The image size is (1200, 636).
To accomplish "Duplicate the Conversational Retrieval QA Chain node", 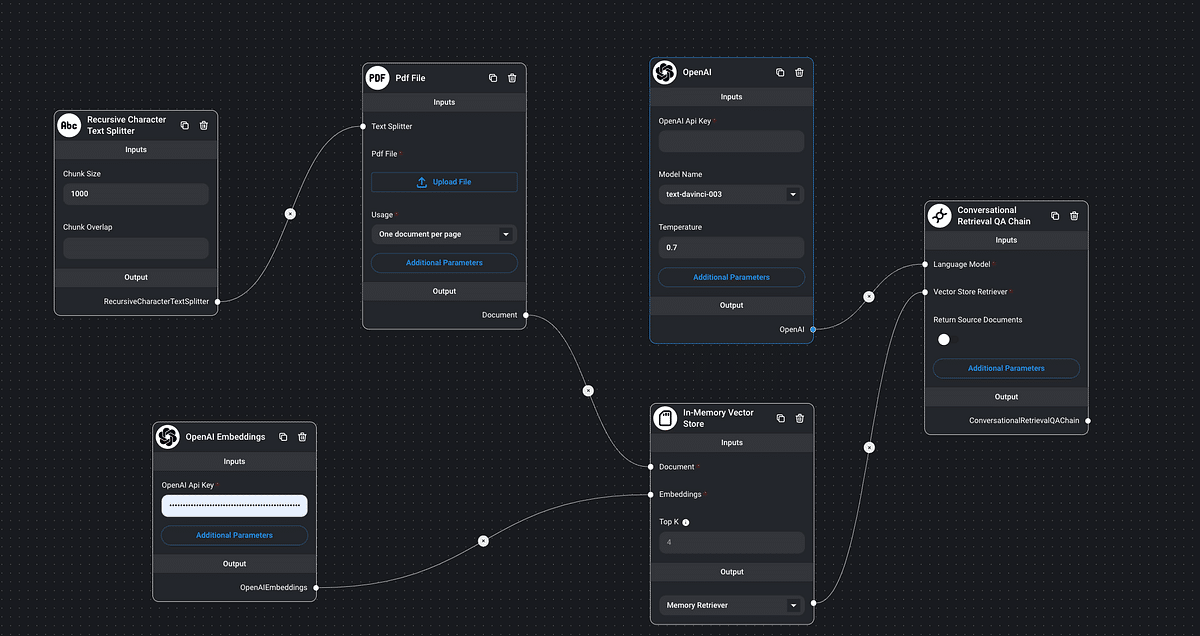I will coord(1055,216).
